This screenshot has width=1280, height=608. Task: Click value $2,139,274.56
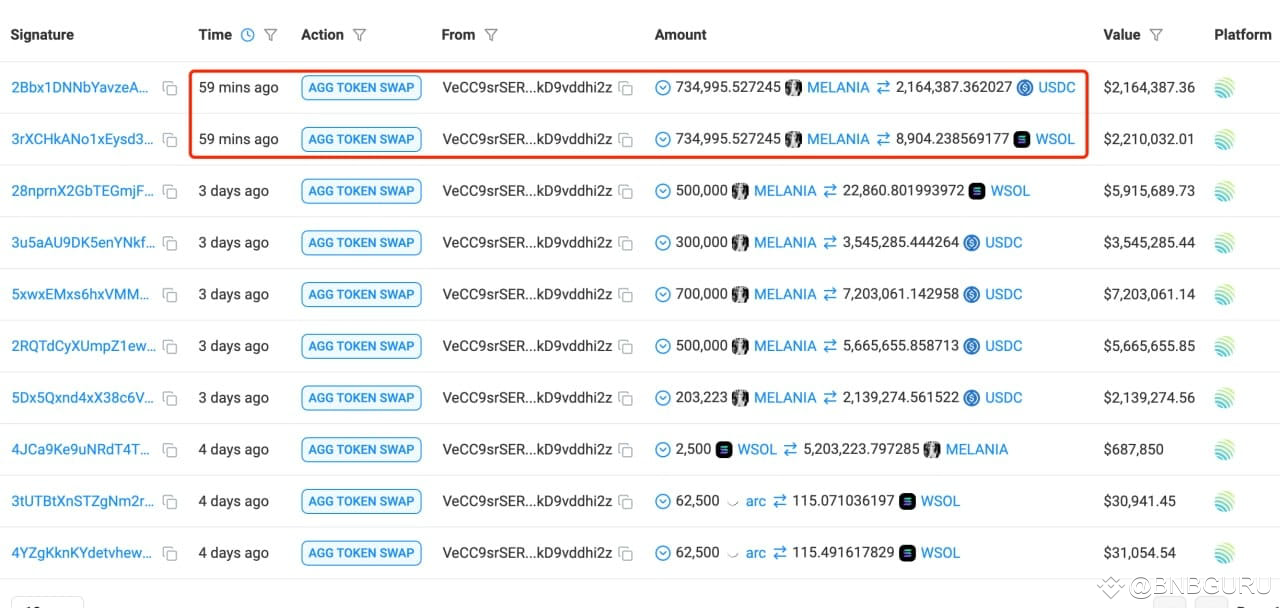click(1149, 398)
